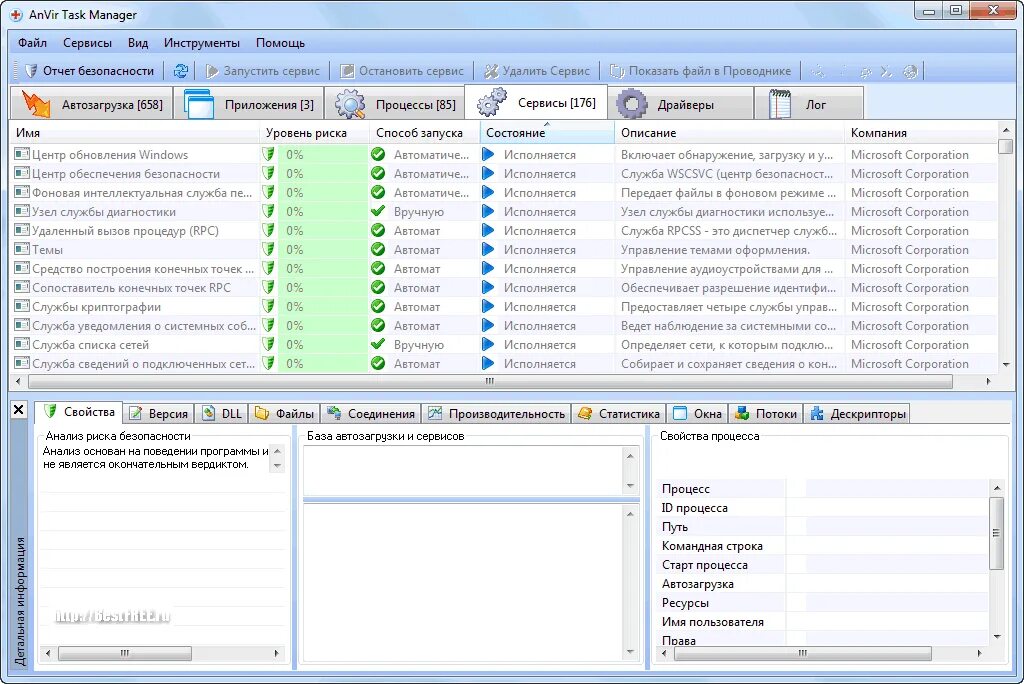Image resolution: width=1024 pixels, height=684 pixels.
Task: Open the Инструменты menu
Action: click(x=202, y=42)
